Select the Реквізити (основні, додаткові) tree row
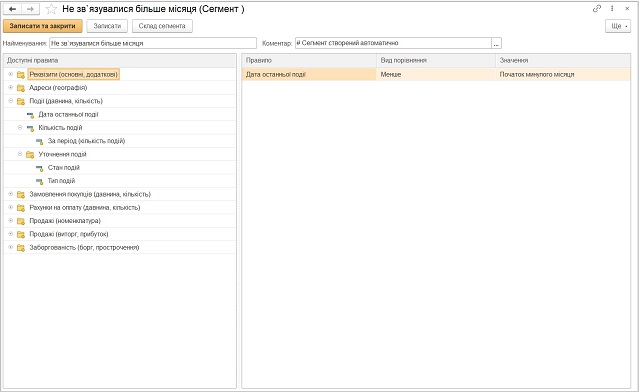 tap(120, 74)
